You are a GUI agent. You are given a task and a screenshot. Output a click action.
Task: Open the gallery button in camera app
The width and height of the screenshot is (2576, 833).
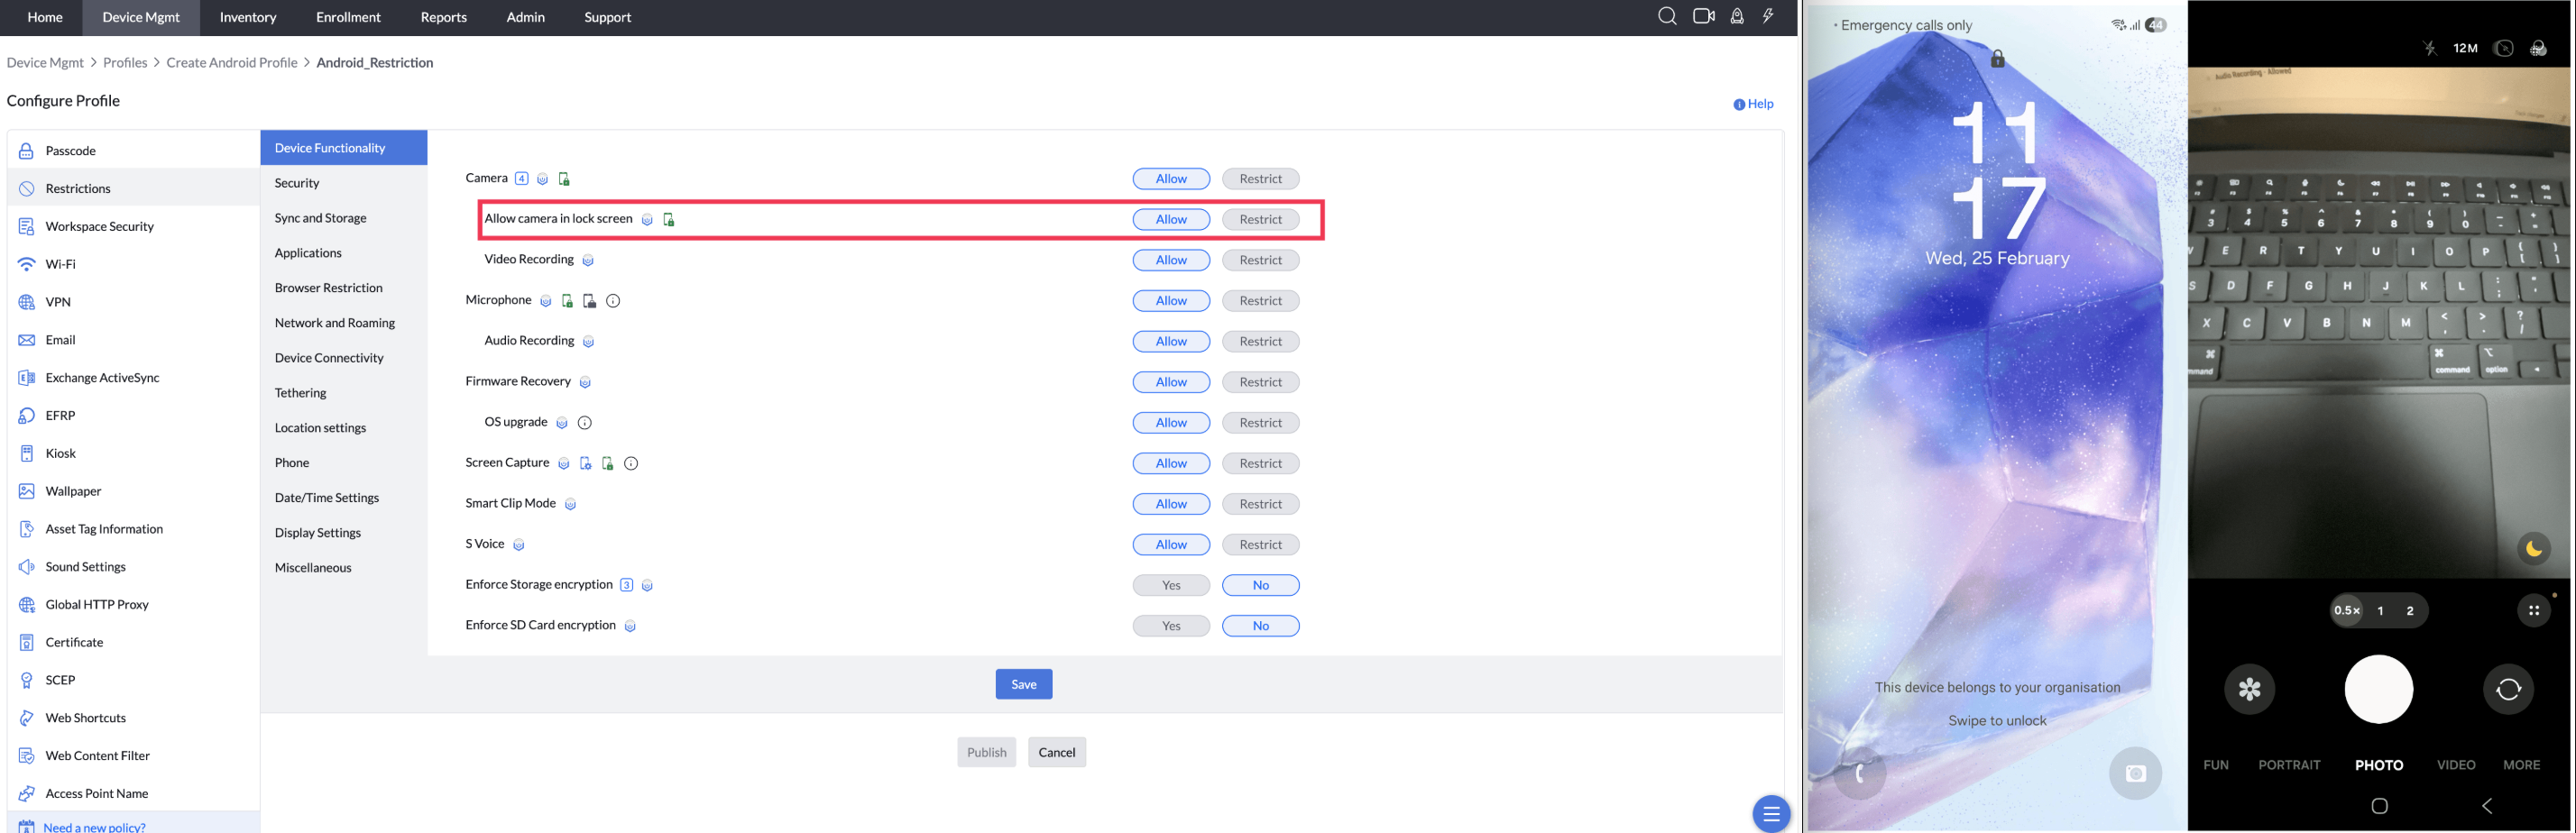coord(2249,689)
